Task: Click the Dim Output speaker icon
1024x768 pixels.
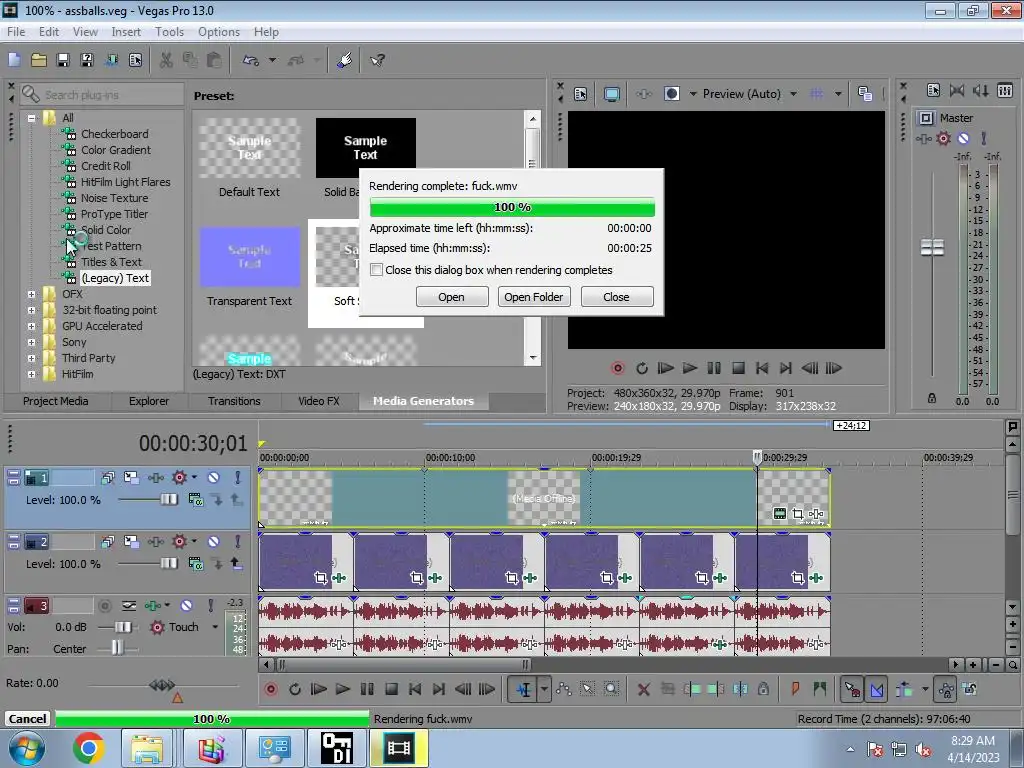Action: coord(980,90)
